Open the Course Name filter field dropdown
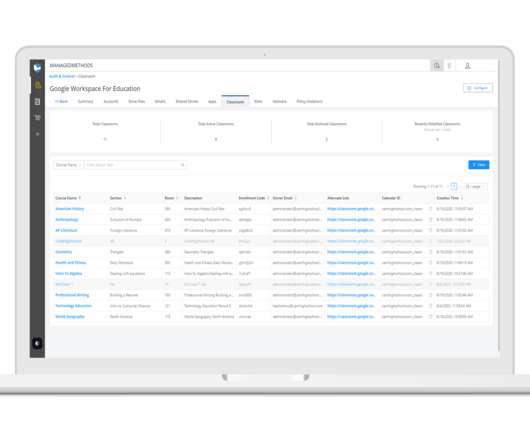Viewport: 530px width, 442px height. [68, 165]
